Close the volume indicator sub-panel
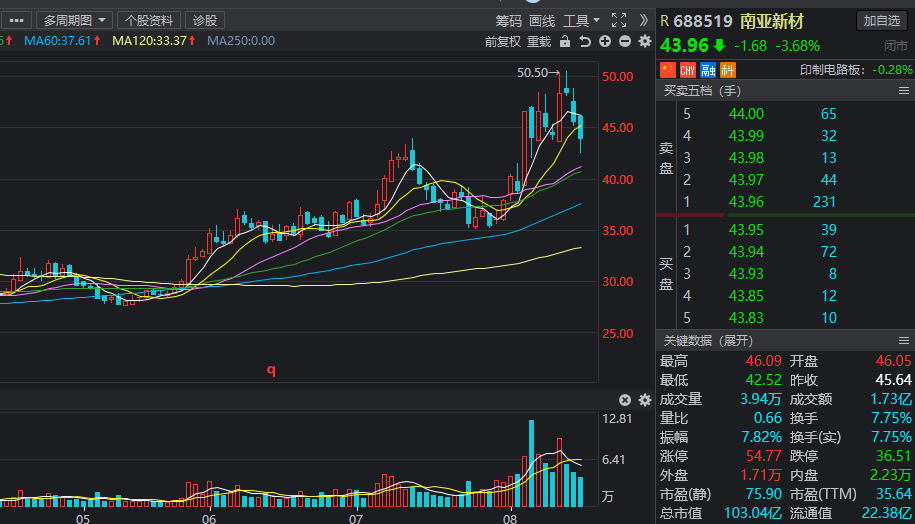 pos(625,399)
